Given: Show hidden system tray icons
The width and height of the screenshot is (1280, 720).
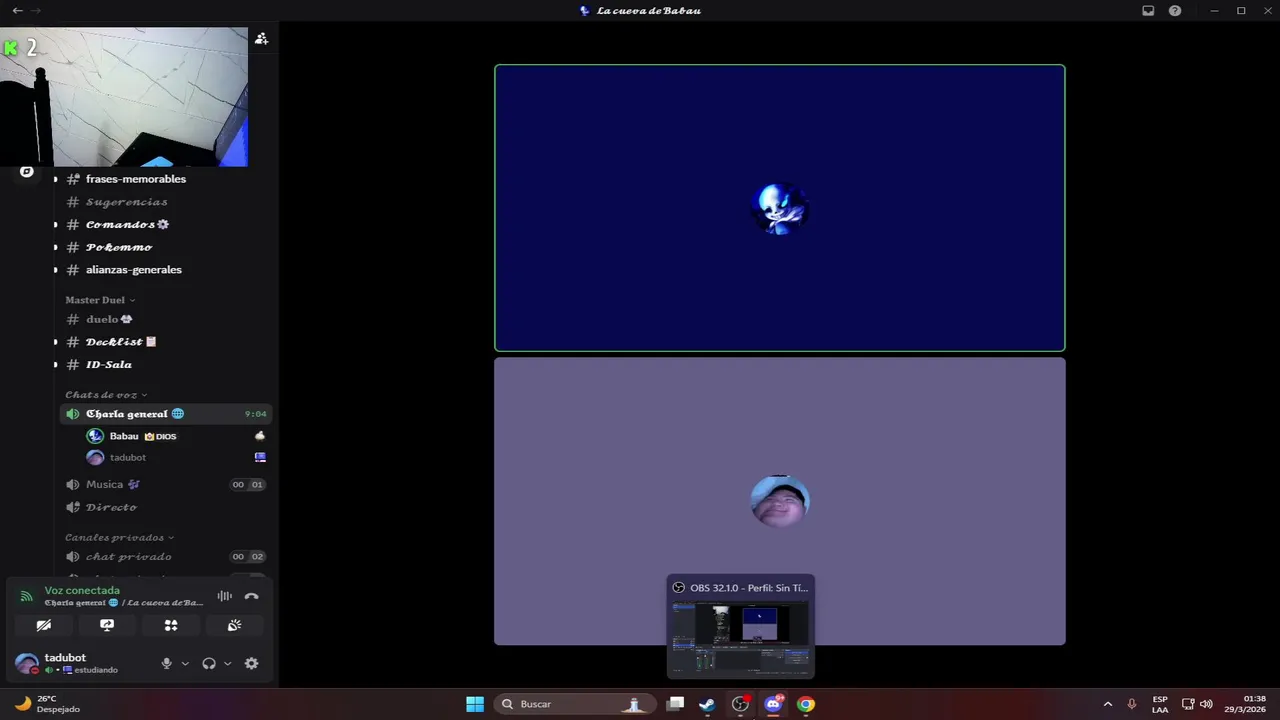Looking at the screenshot, I should [1107, 704].
